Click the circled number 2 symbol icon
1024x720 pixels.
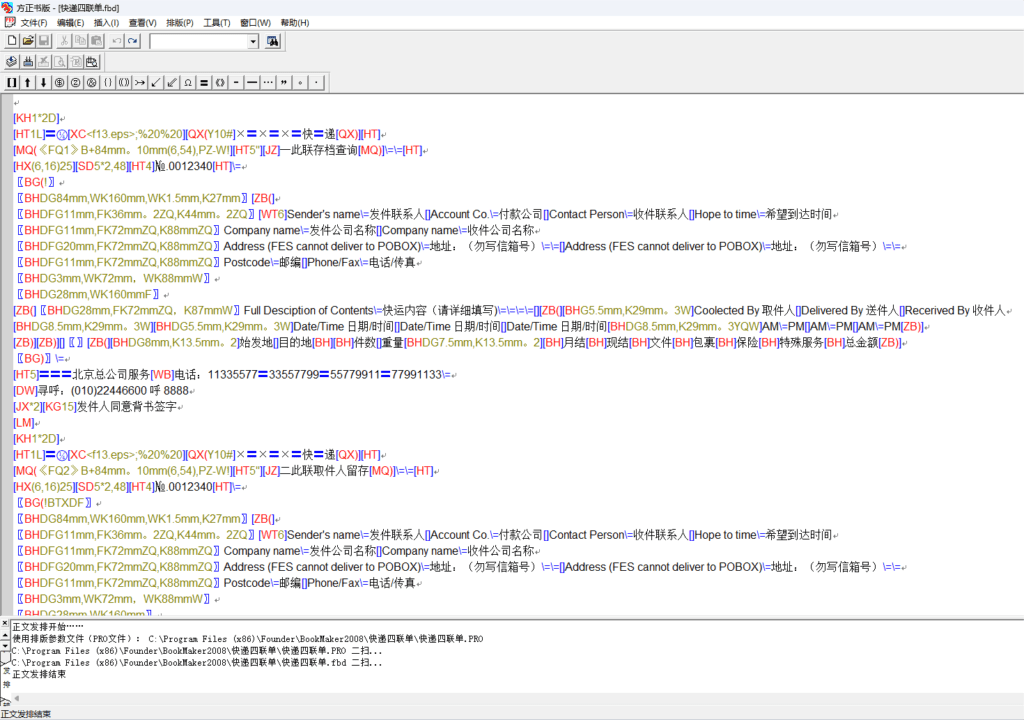click(76, 82)
